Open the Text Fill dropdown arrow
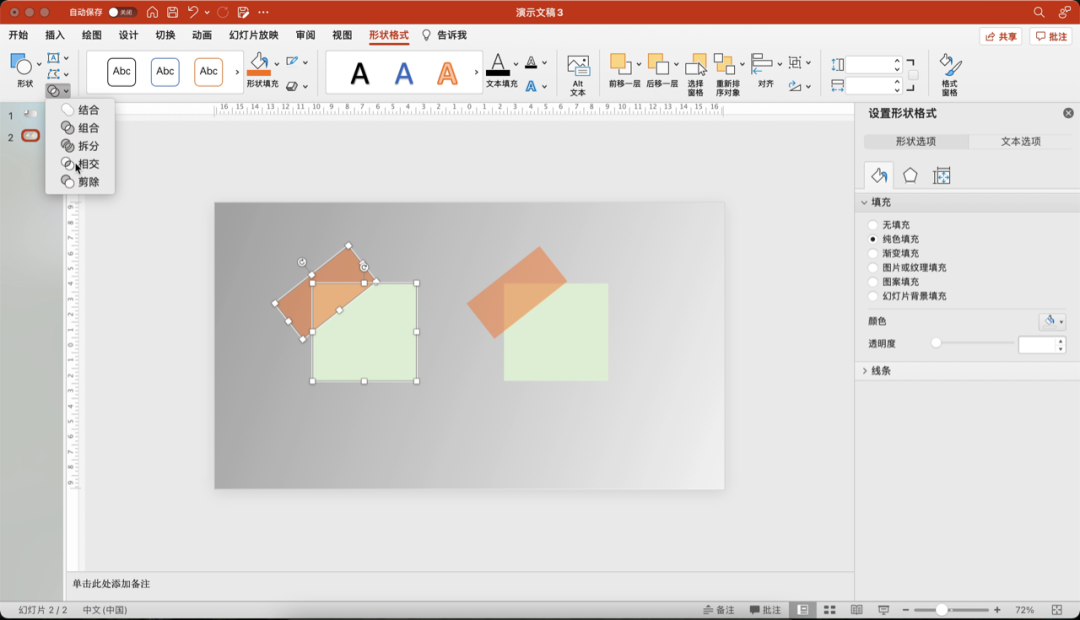The image size is (1080, 620). 515,64
